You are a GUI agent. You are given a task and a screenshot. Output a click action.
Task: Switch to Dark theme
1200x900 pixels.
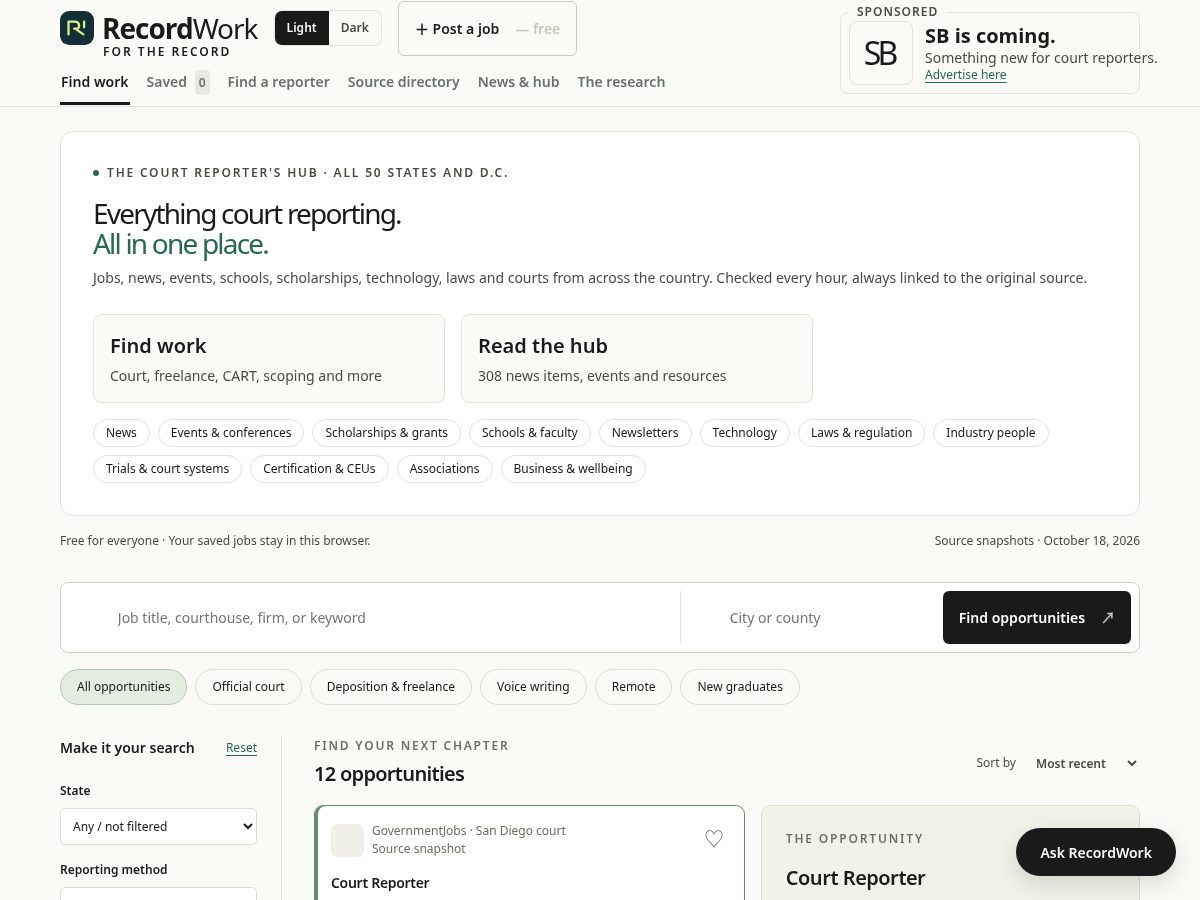pyautogui.click(x=355, y=28)
